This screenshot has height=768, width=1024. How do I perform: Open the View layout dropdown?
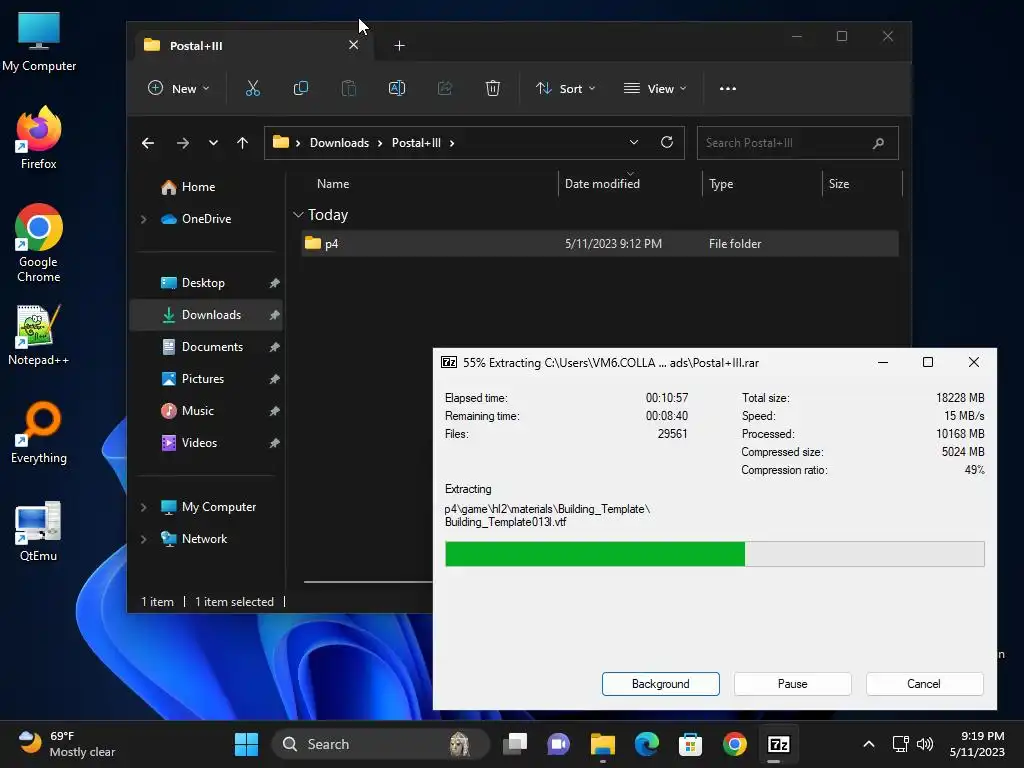coord(655,88)
